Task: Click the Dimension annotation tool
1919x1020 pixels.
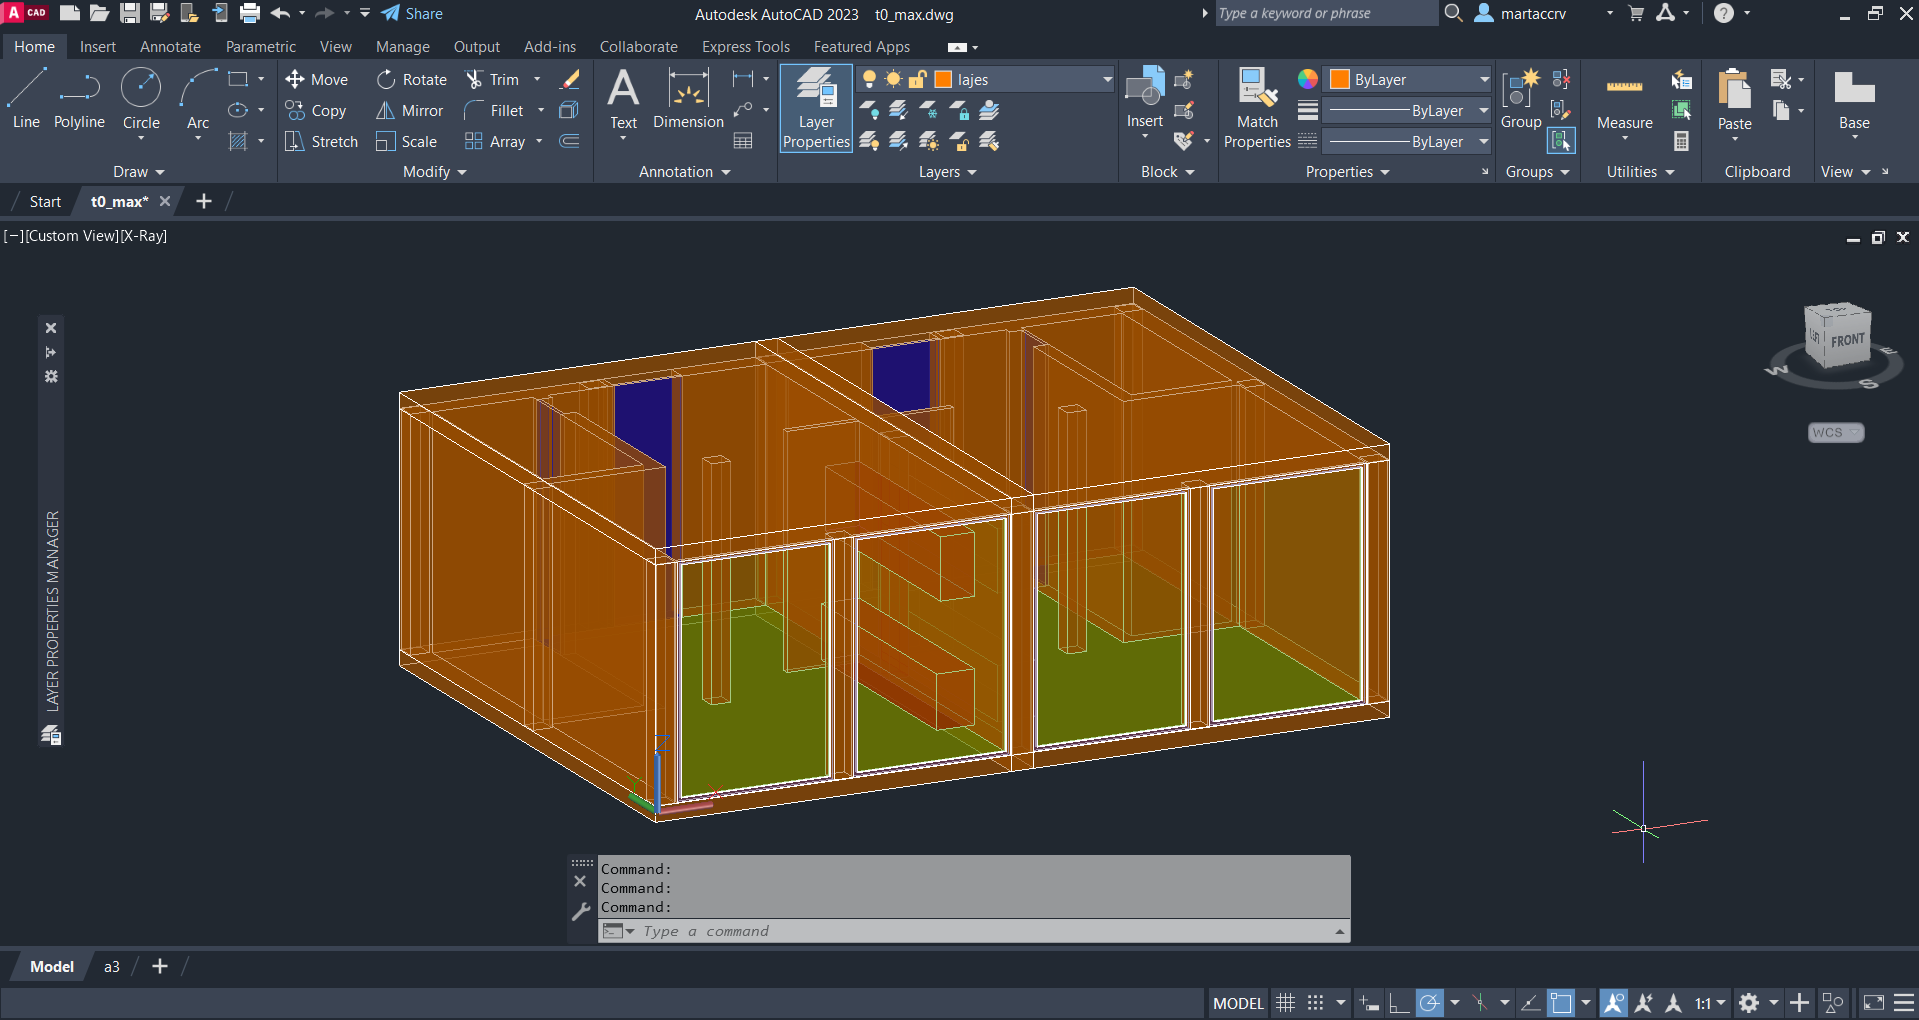Action: (688, 100)
